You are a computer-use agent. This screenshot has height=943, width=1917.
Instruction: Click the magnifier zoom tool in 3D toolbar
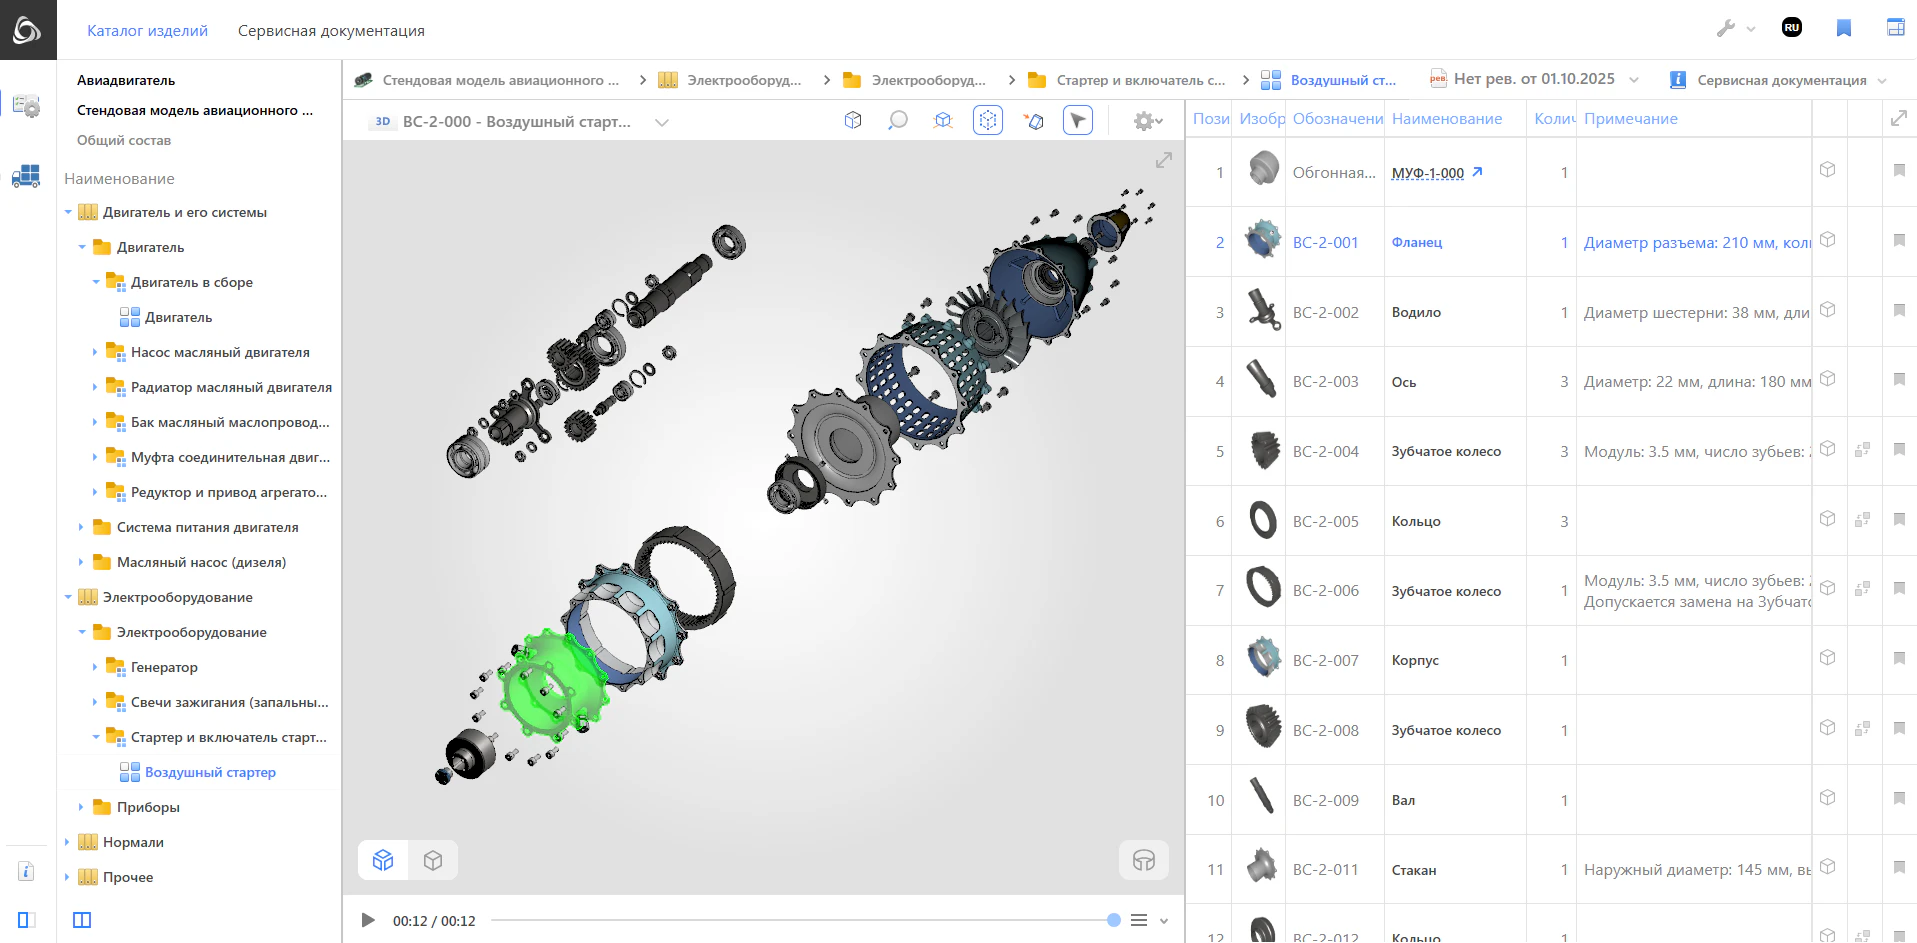[x=898, y=121]
